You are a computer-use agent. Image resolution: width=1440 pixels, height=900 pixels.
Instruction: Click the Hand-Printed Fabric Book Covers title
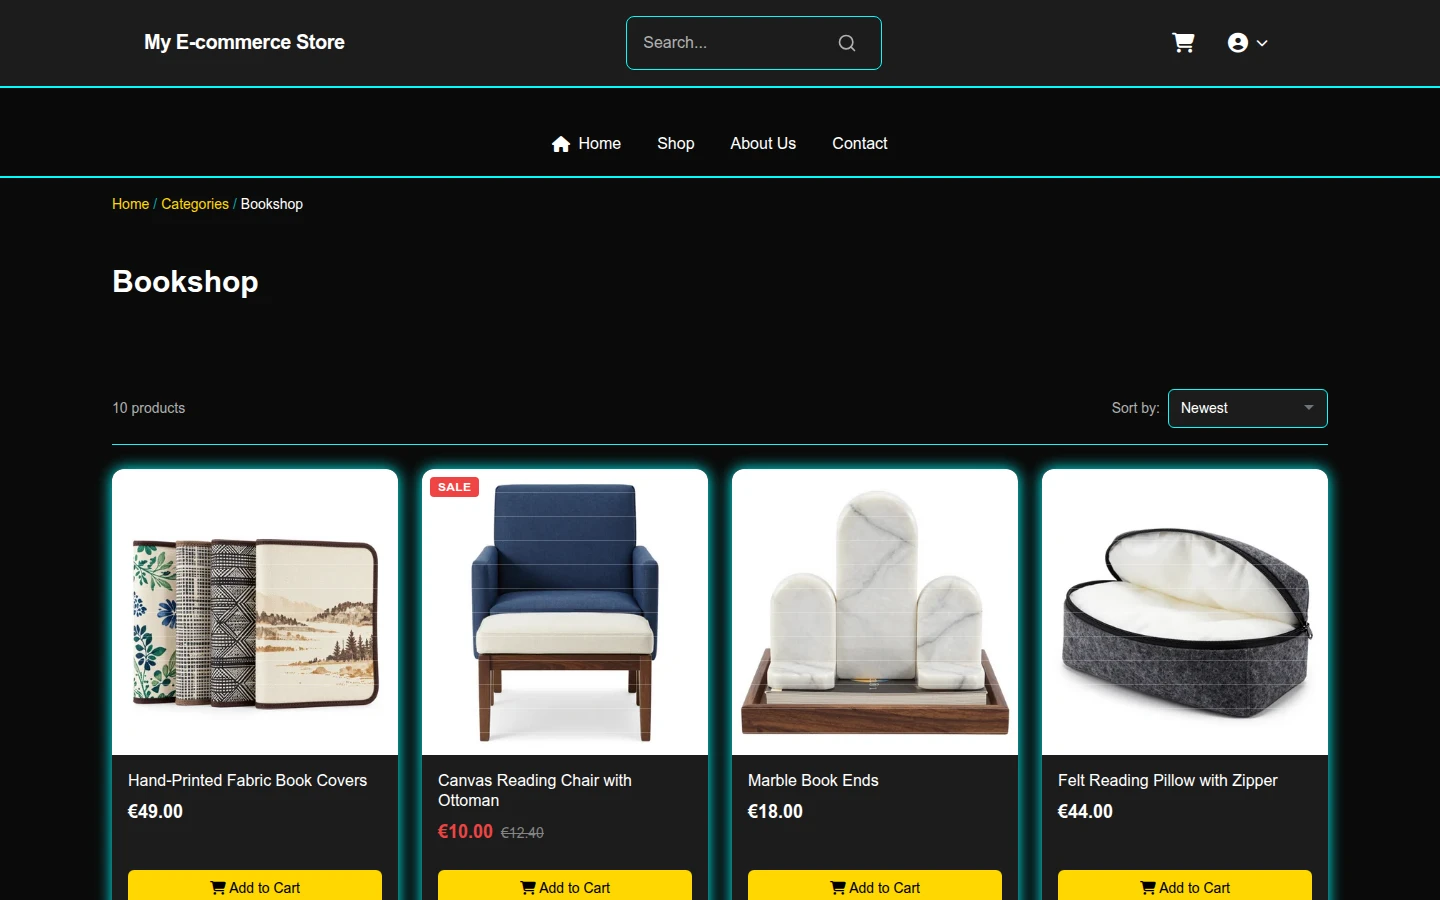coord(247,780)
